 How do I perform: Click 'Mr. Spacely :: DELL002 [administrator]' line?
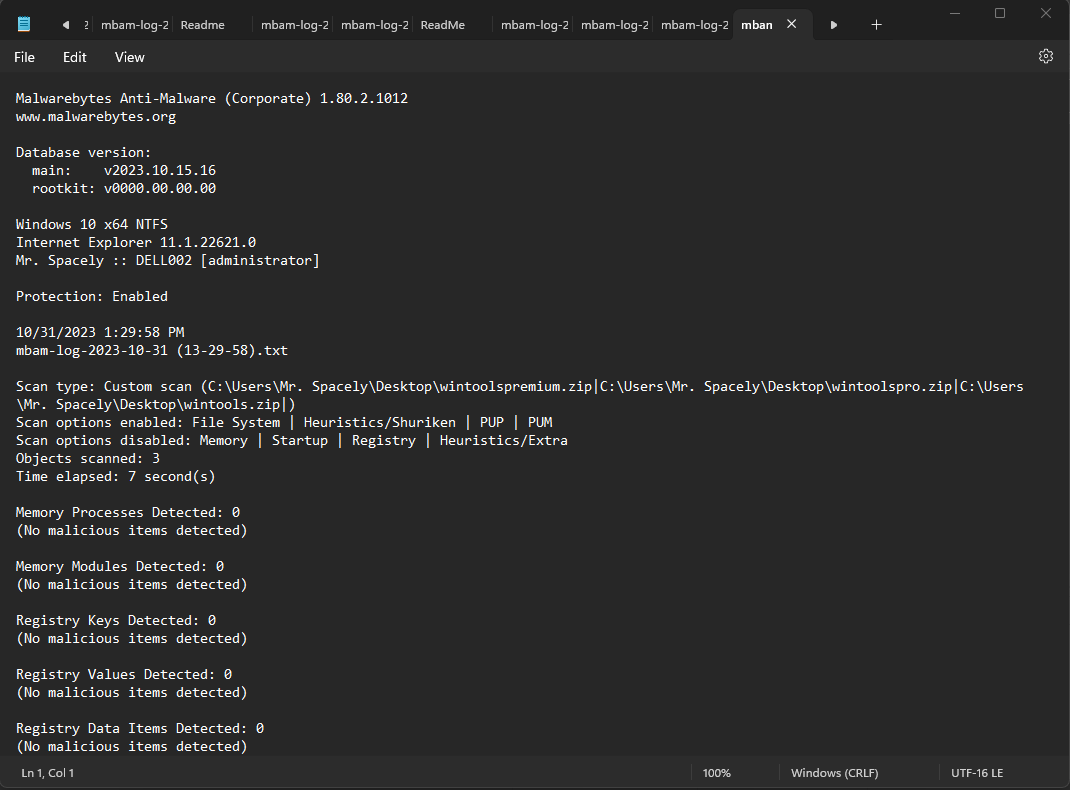(x=167, y=261)
